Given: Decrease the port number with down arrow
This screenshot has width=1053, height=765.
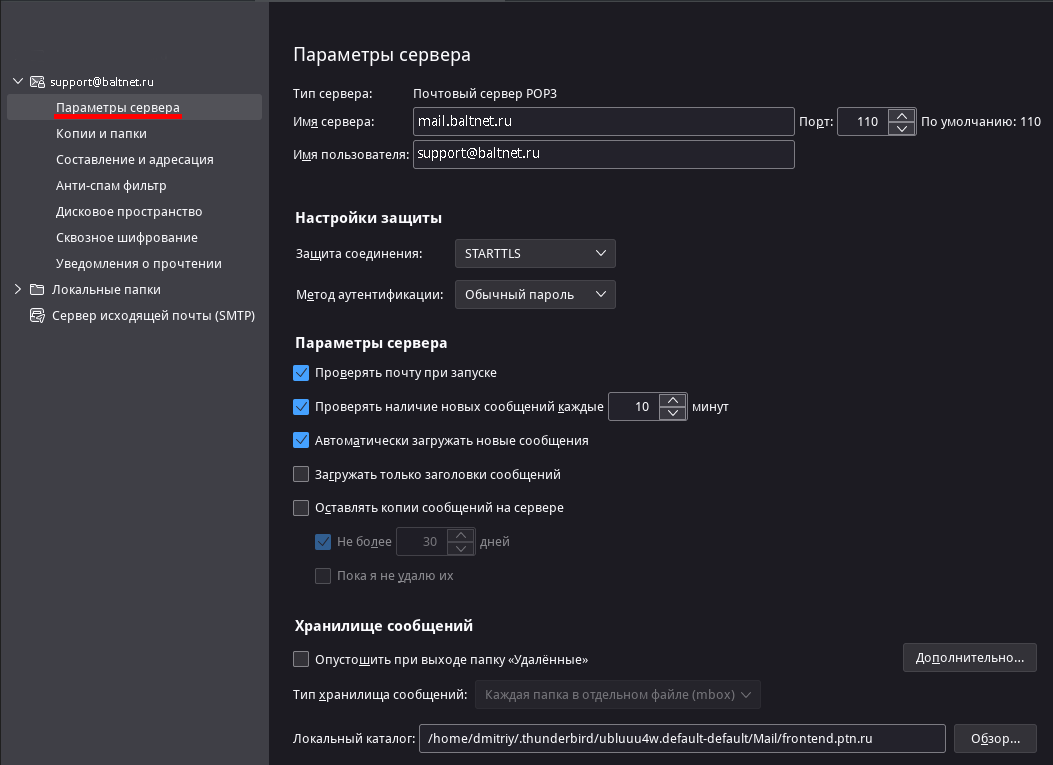Looking at the screenshot, I should pos(902,128).
